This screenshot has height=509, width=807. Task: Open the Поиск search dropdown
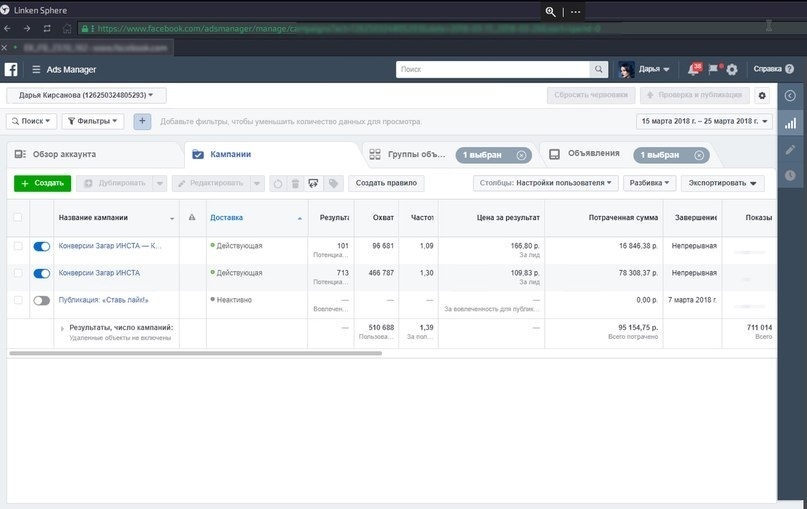coord(31,121)
